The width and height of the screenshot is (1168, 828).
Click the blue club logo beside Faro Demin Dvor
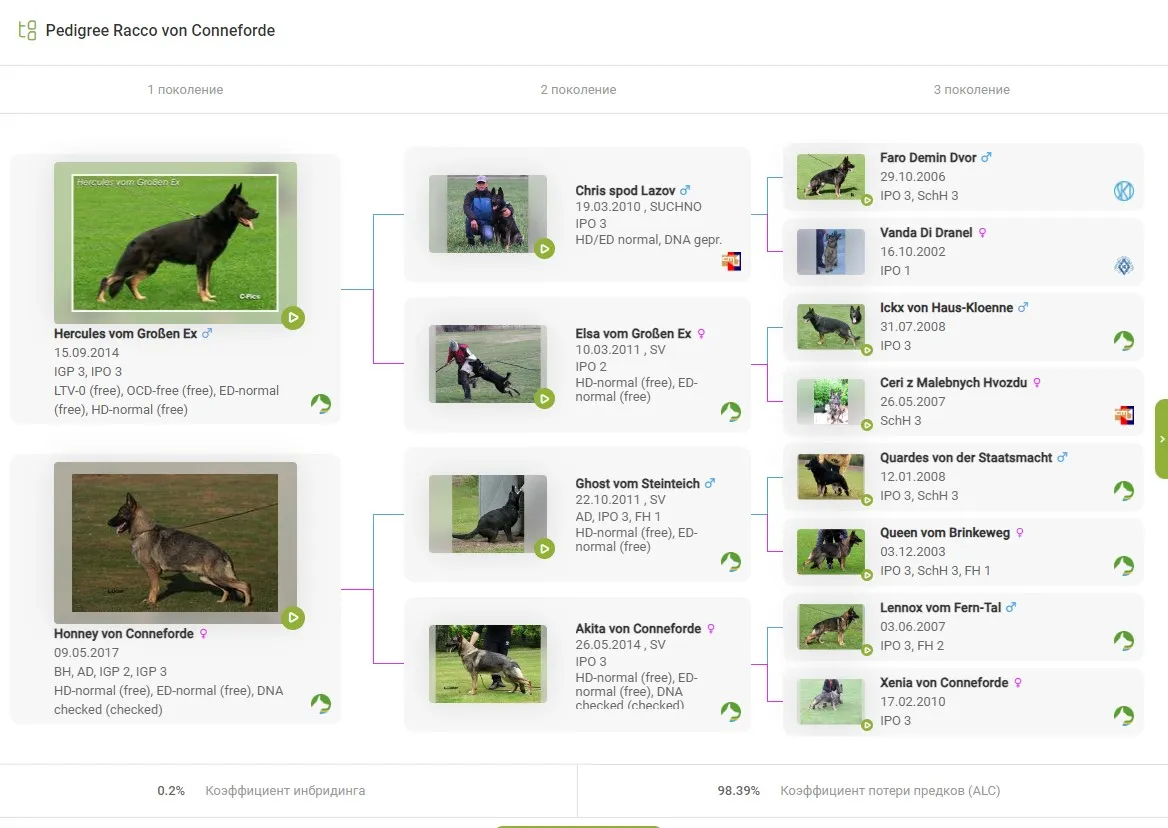click(x=1124, y=191)
